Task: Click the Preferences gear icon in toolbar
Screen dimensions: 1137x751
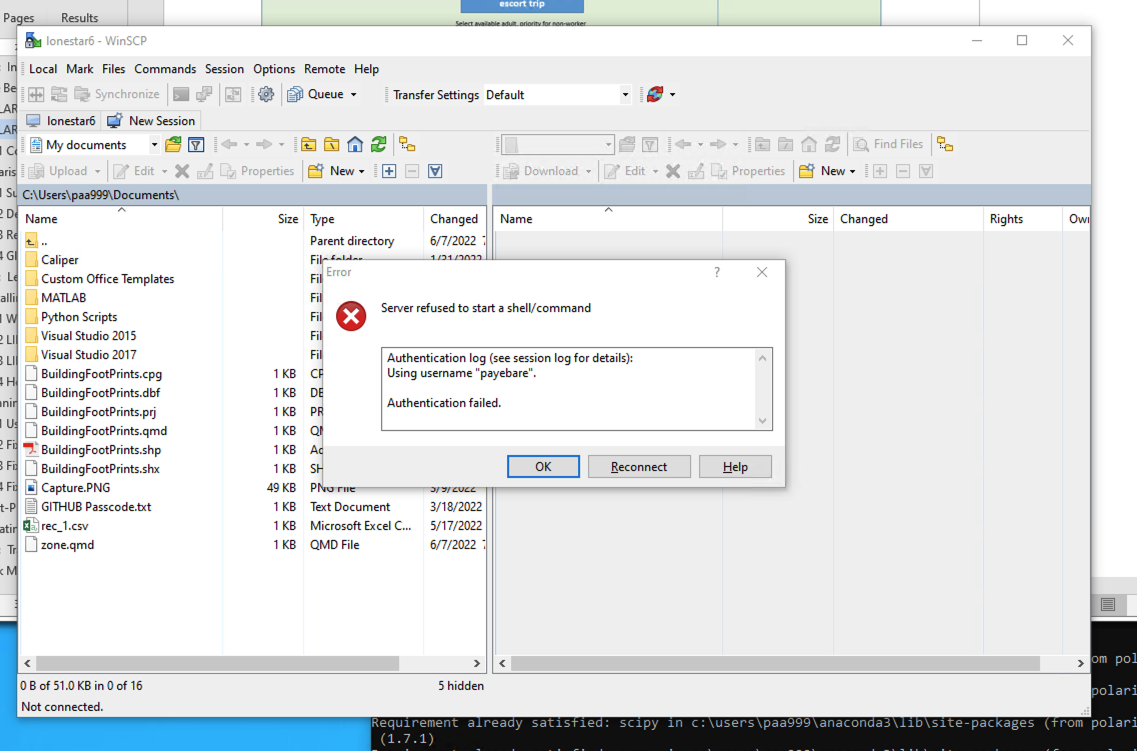Action: 266,94
